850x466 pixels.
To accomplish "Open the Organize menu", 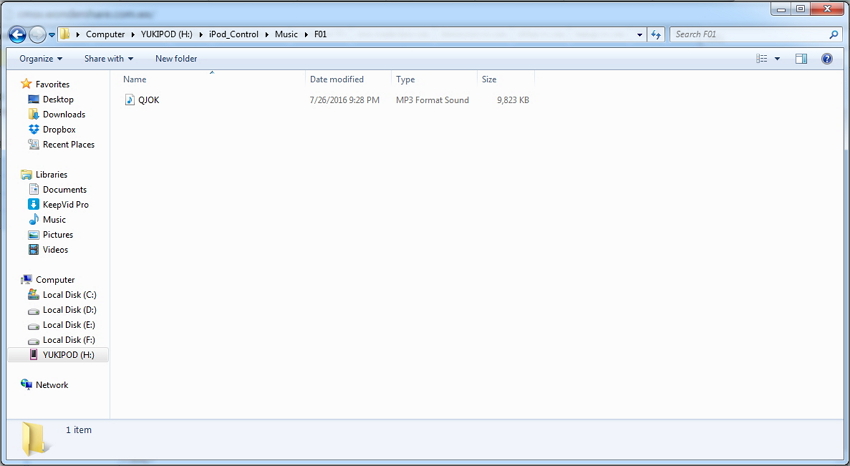I will (41, 59).
